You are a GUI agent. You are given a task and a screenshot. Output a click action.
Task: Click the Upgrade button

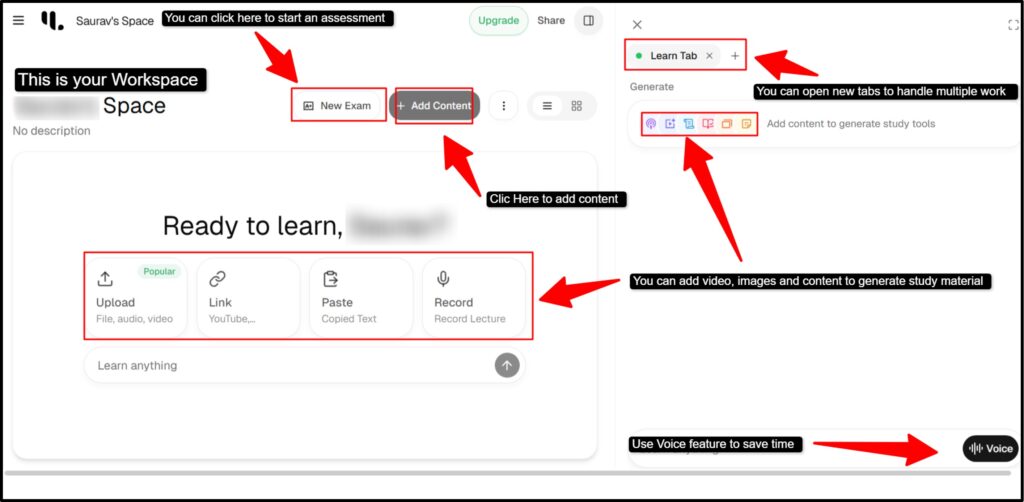(498, 20)
